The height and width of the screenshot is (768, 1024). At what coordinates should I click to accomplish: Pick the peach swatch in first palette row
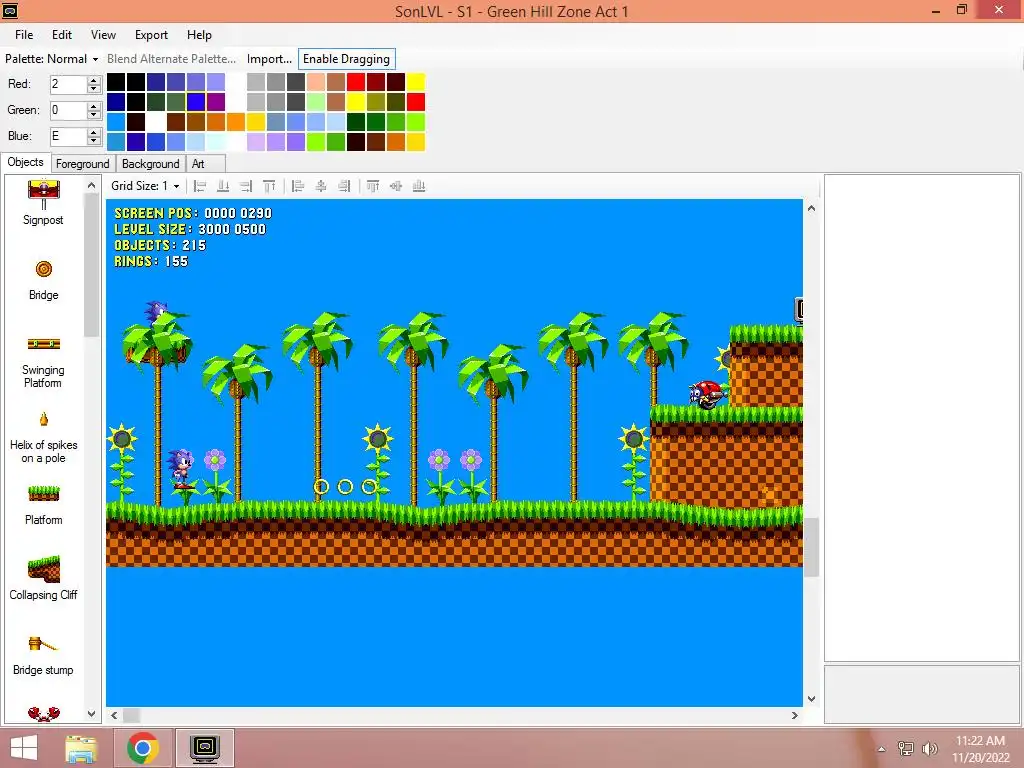316,82
